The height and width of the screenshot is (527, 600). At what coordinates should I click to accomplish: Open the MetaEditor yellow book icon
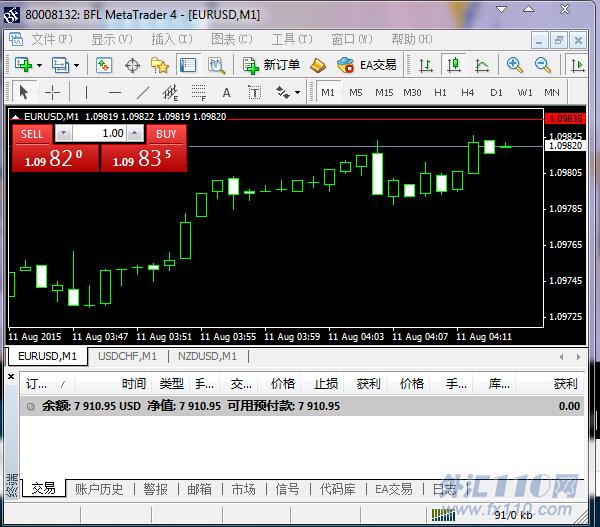[x=318, y=65]
